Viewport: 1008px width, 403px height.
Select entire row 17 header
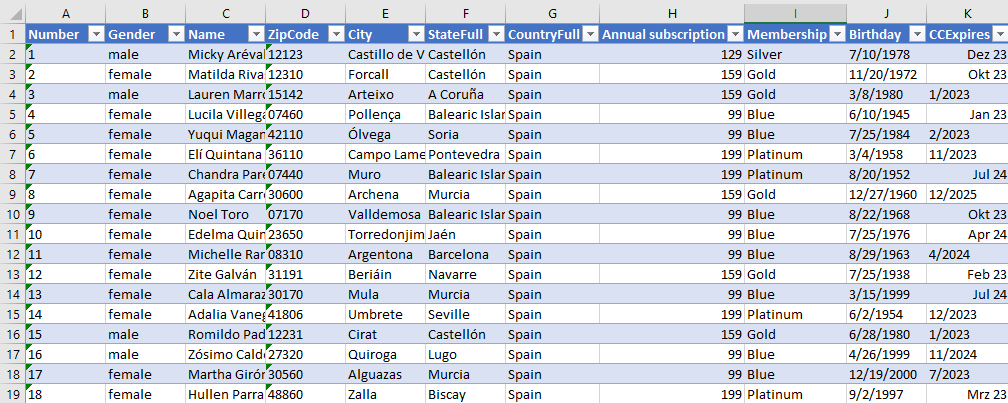tap(12, 354)
